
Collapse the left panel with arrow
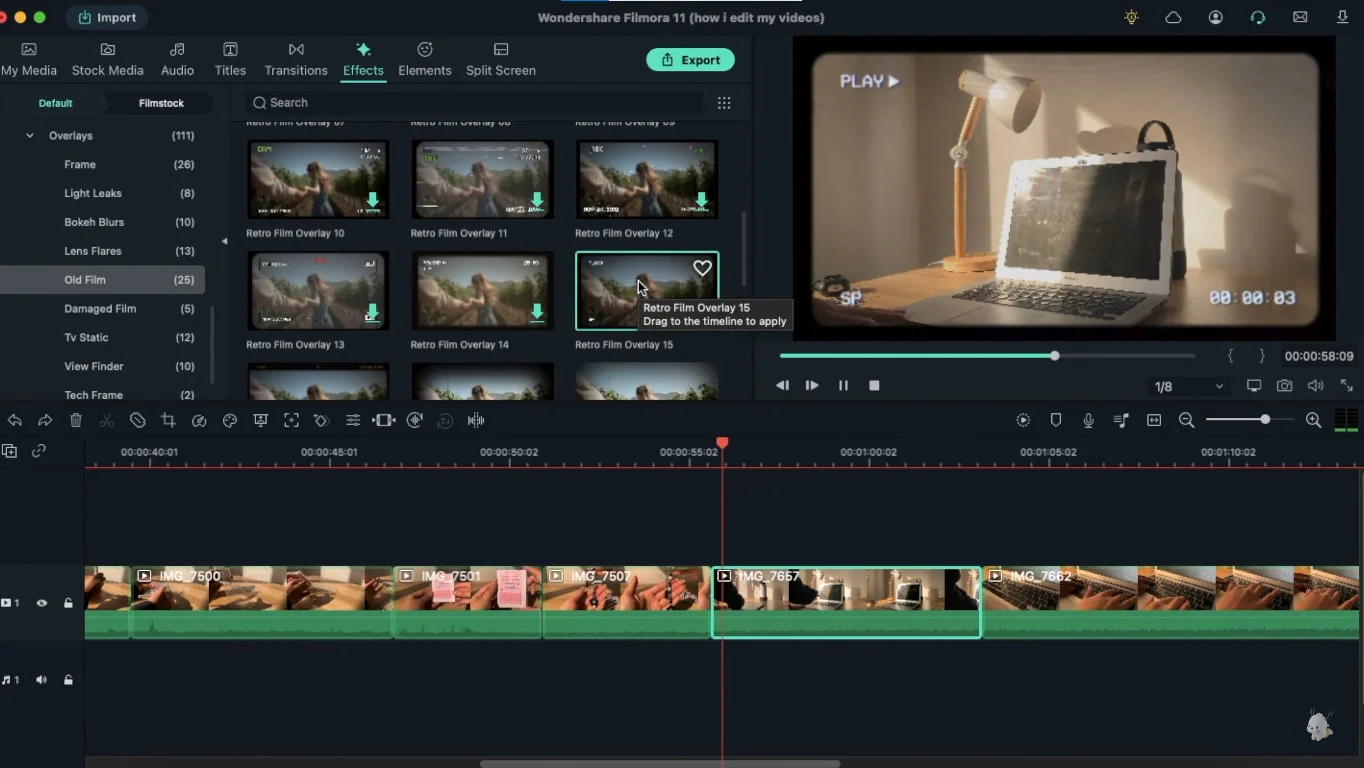pyautogui.click(x=224, y=241)
